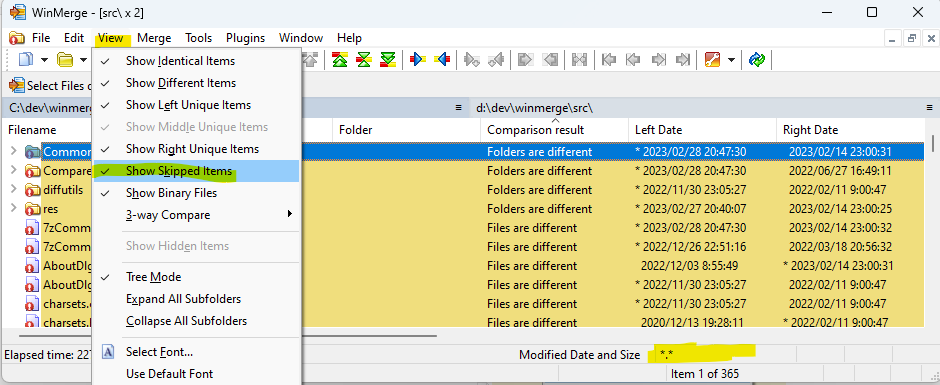
Task: Click the Copy All to Left icon
Action: coord(550,59)
